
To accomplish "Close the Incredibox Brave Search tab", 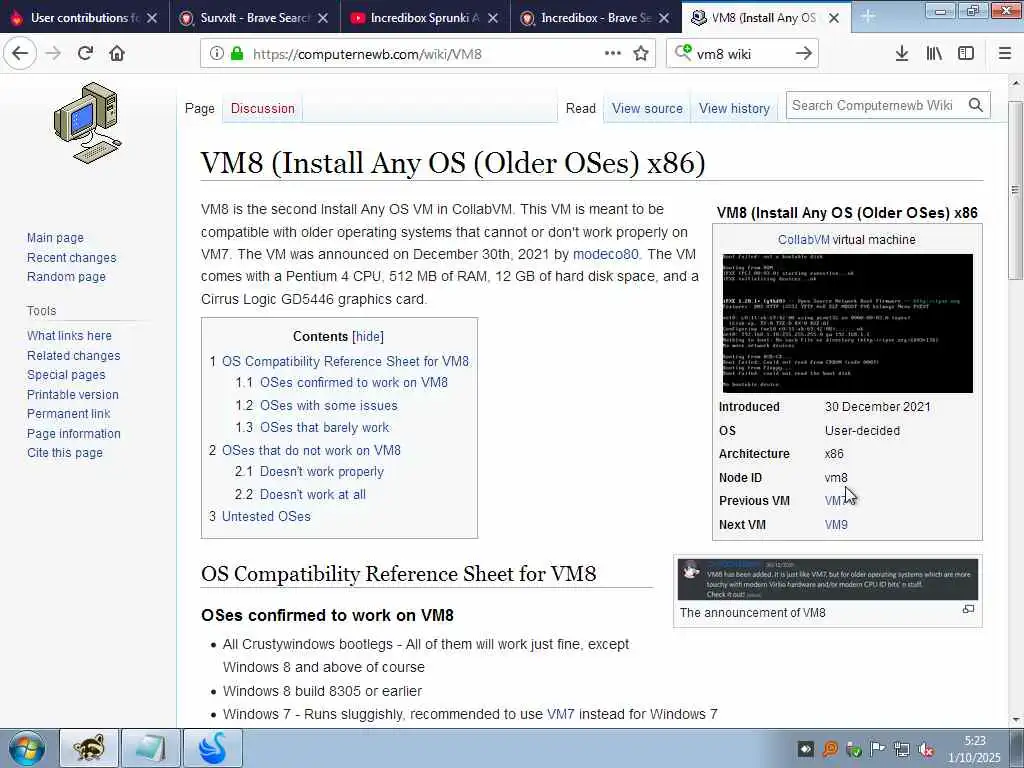I will coord(664,18).
